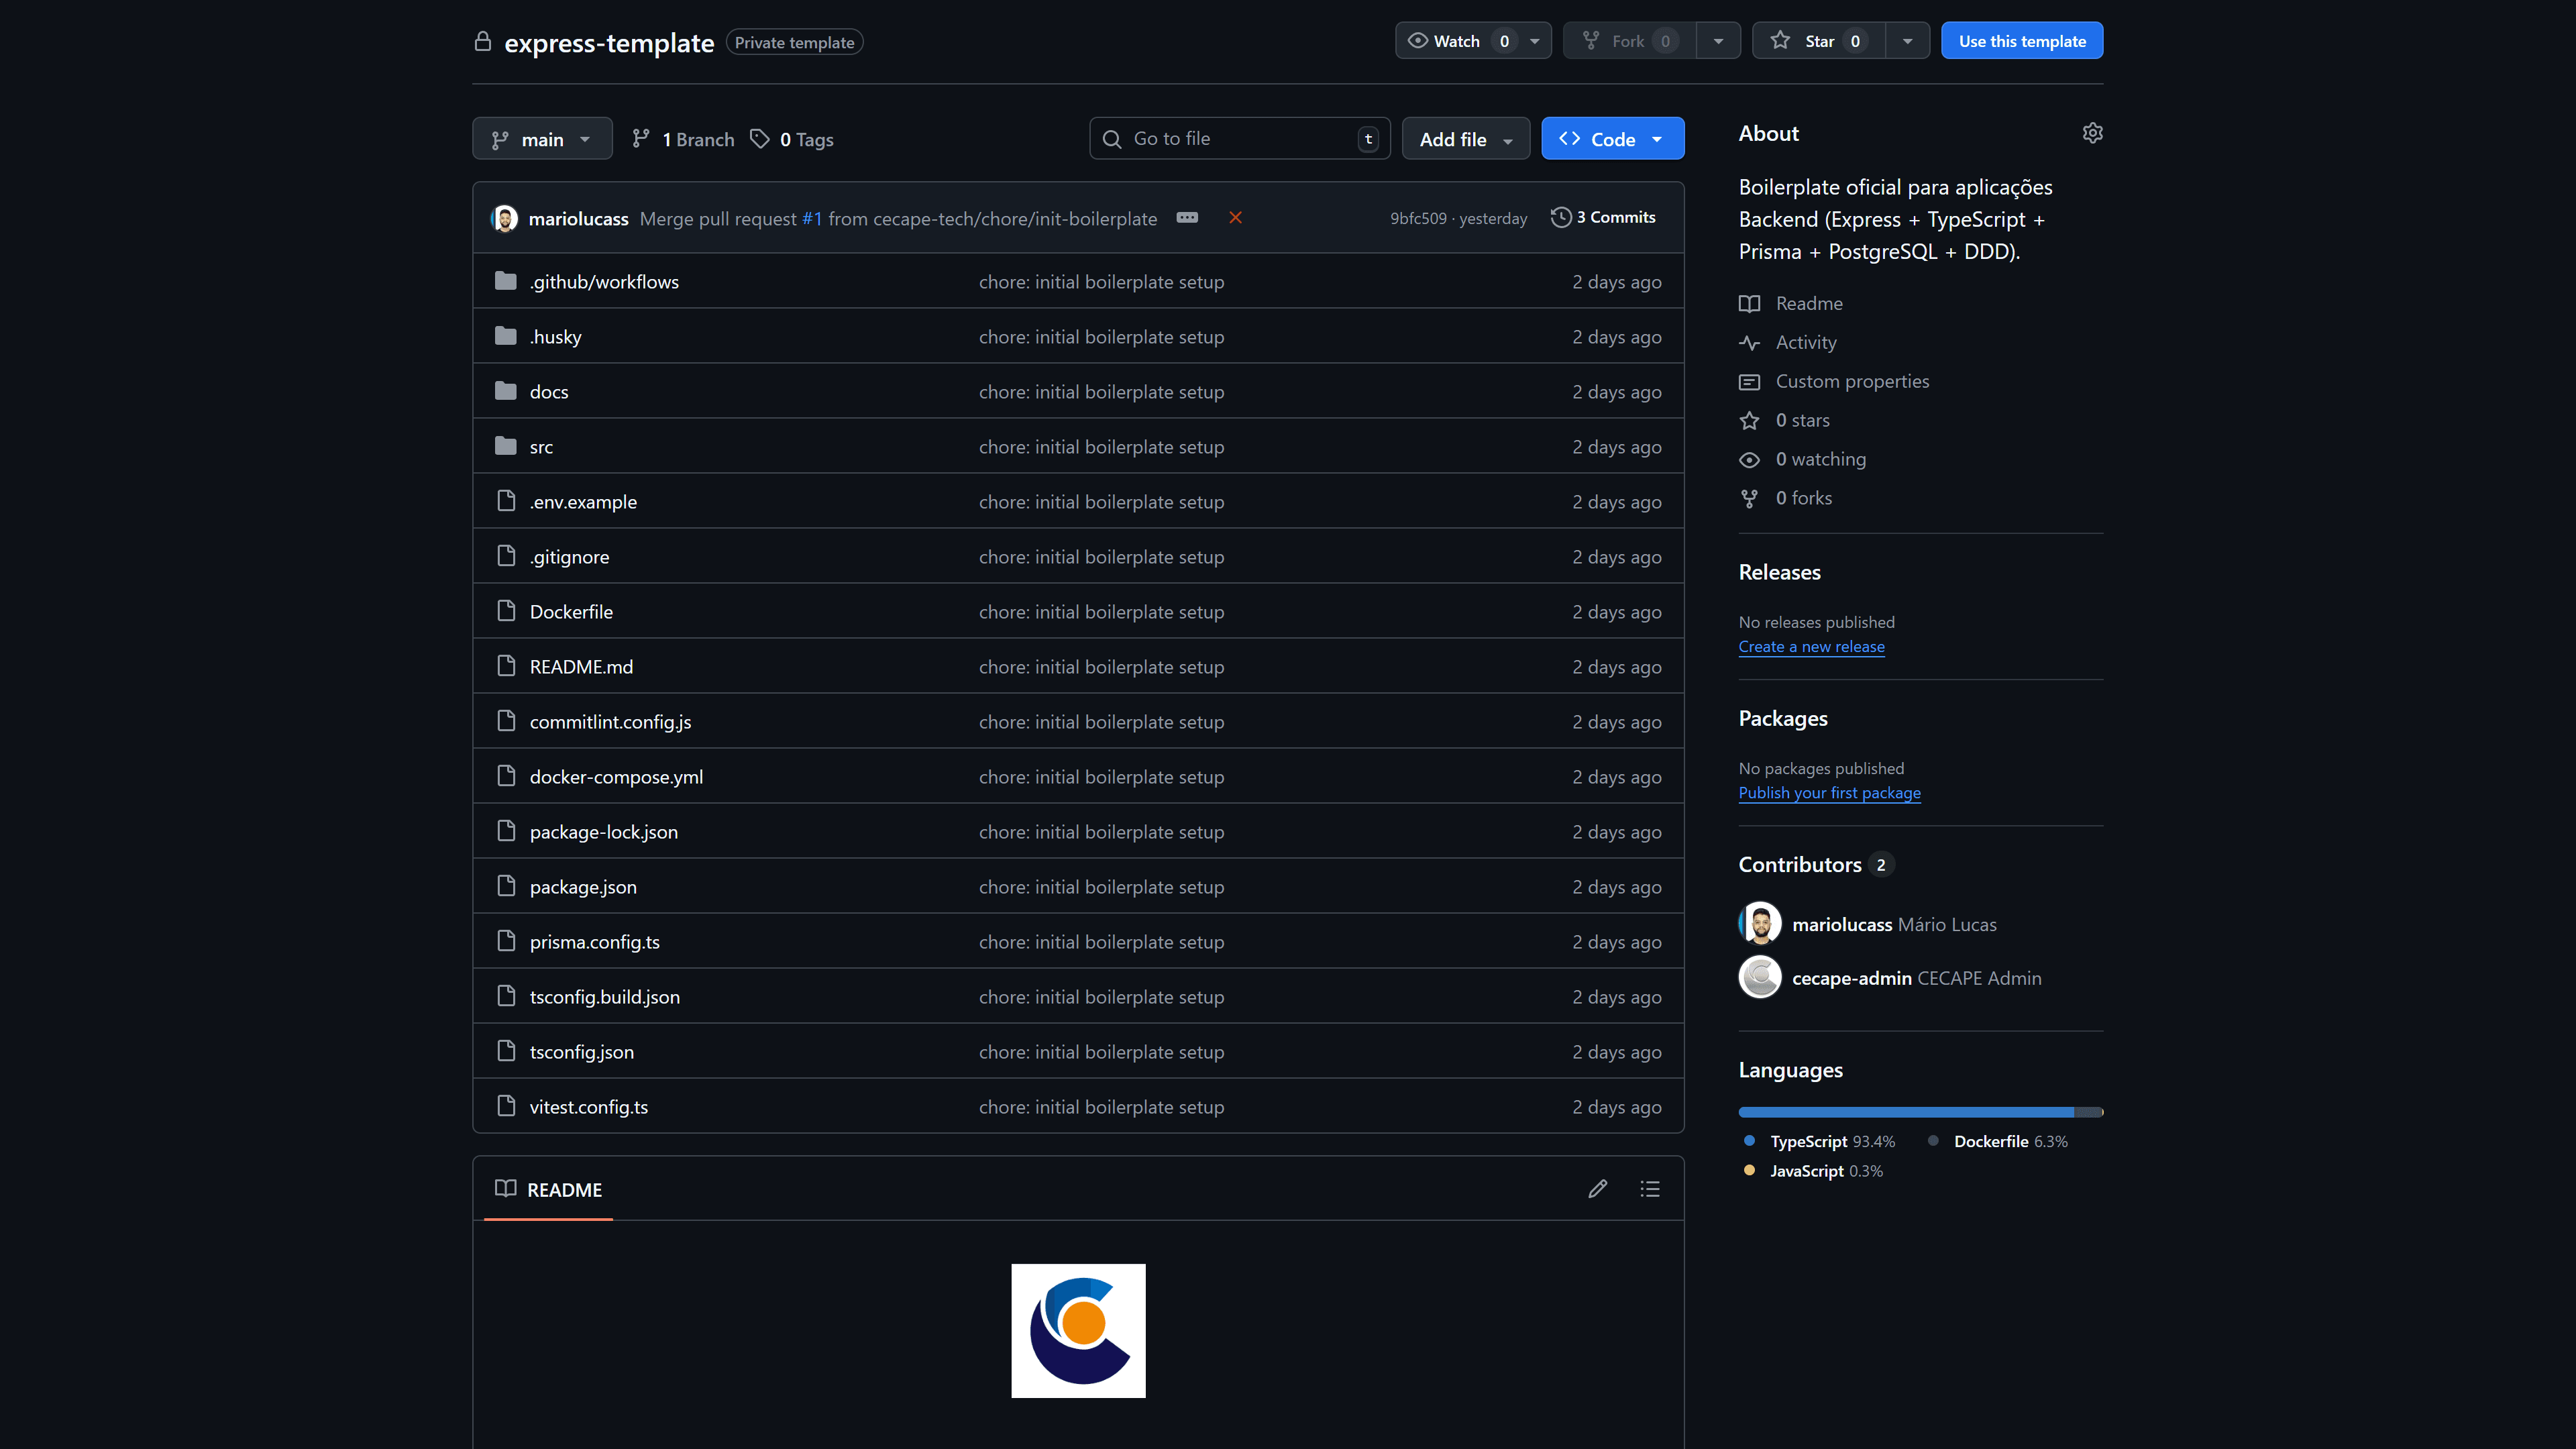Click the fork icon next to 0 forks
The height and width of the screenshot is (1449, 2576).
pos(1750,498)
